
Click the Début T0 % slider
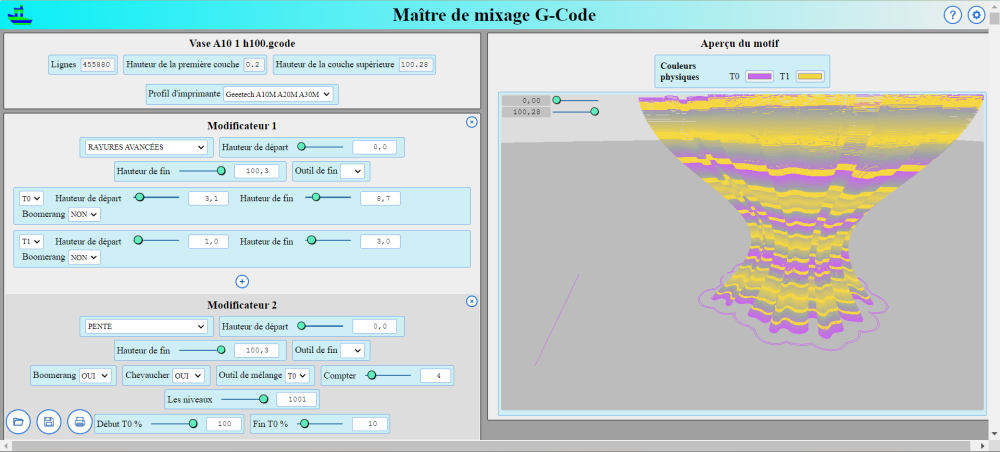click(175, 423)
